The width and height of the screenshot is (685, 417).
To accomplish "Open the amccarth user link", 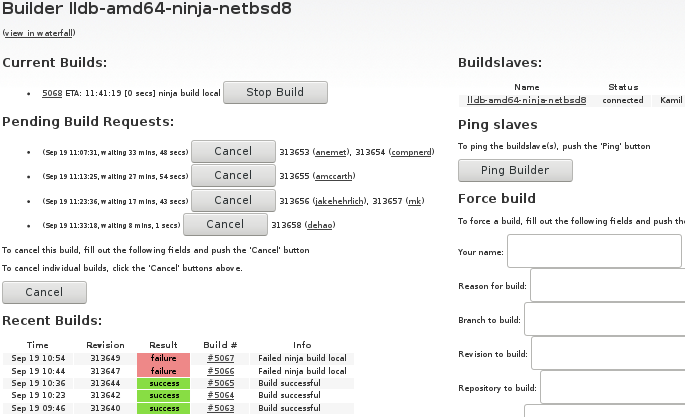I will coord(334,176).
